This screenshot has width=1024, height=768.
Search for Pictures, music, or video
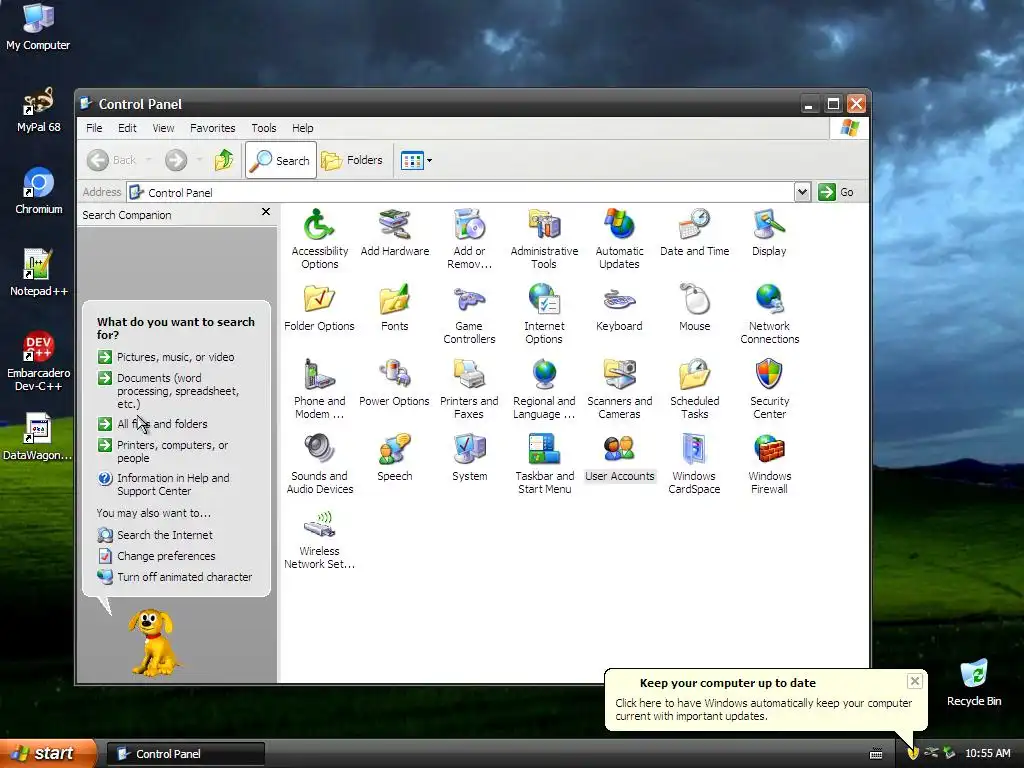pos(167,357)
